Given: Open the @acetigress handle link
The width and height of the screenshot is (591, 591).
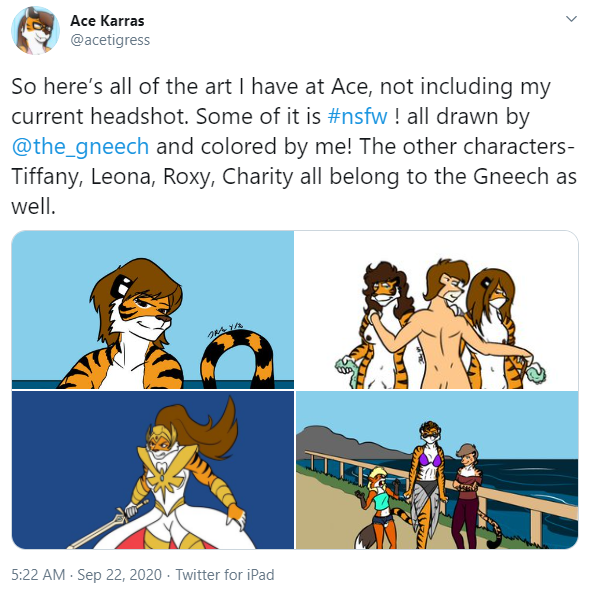Looking at the screenshot, I should (x=110, y=40).
